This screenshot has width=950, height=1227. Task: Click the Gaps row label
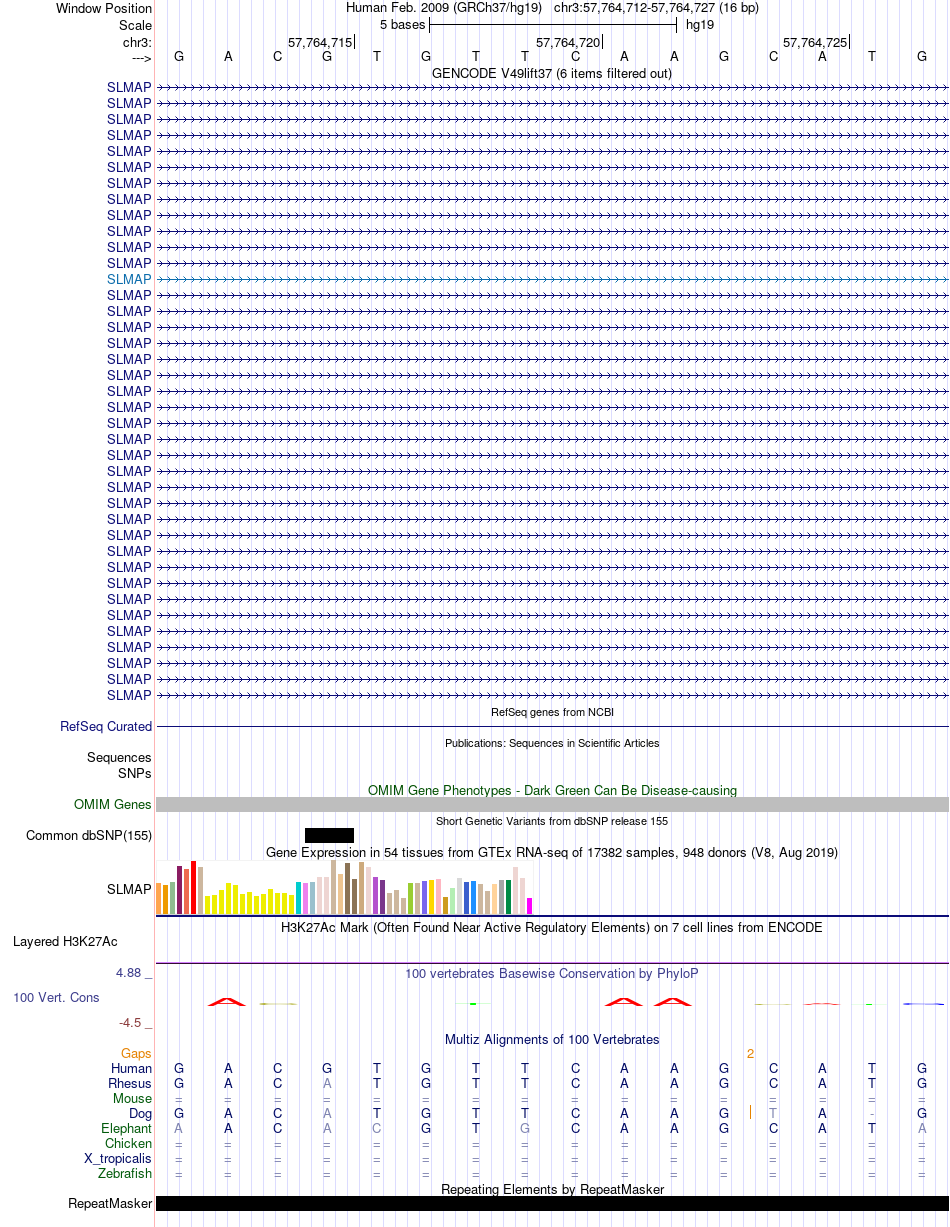(136, 1053)
